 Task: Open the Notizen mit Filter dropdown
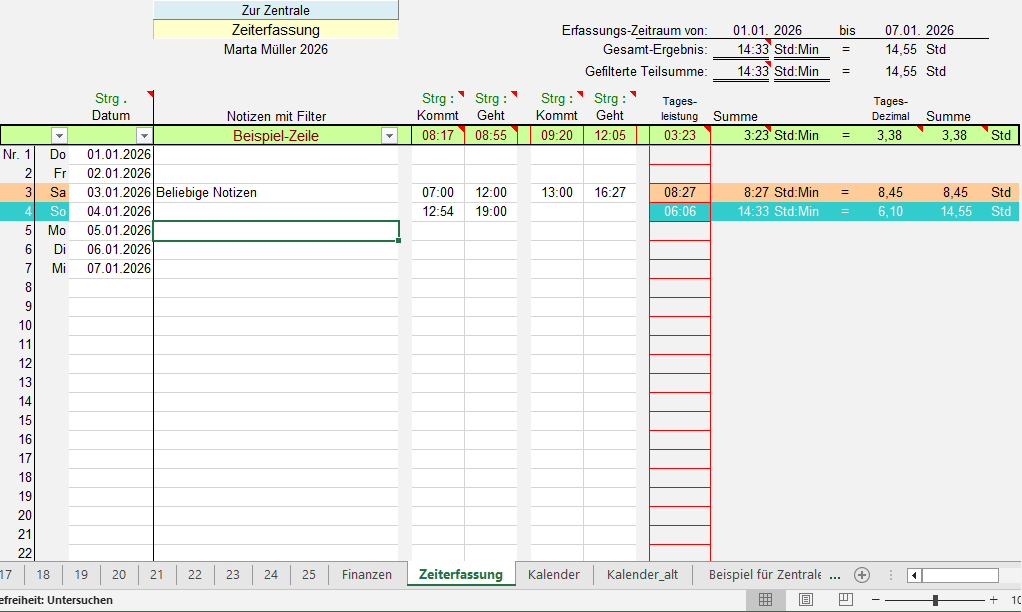click(x=389, y=136)
